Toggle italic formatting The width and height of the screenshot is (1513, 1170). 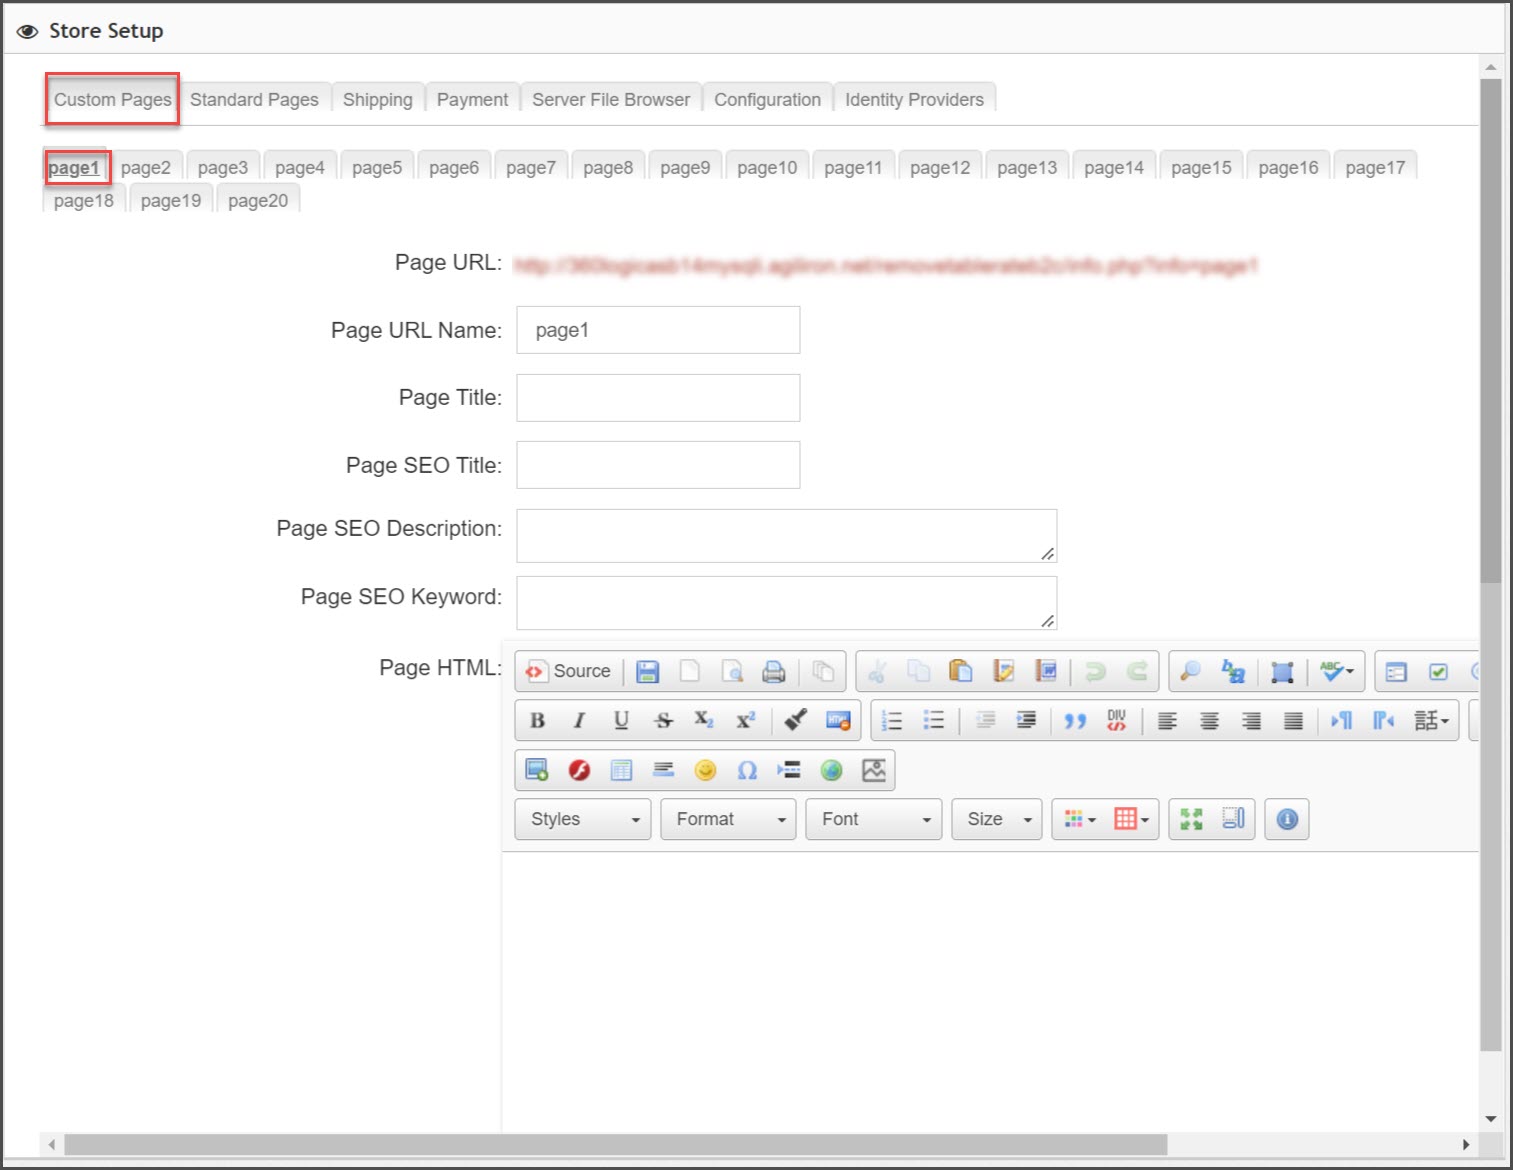[x=579, y=720]
